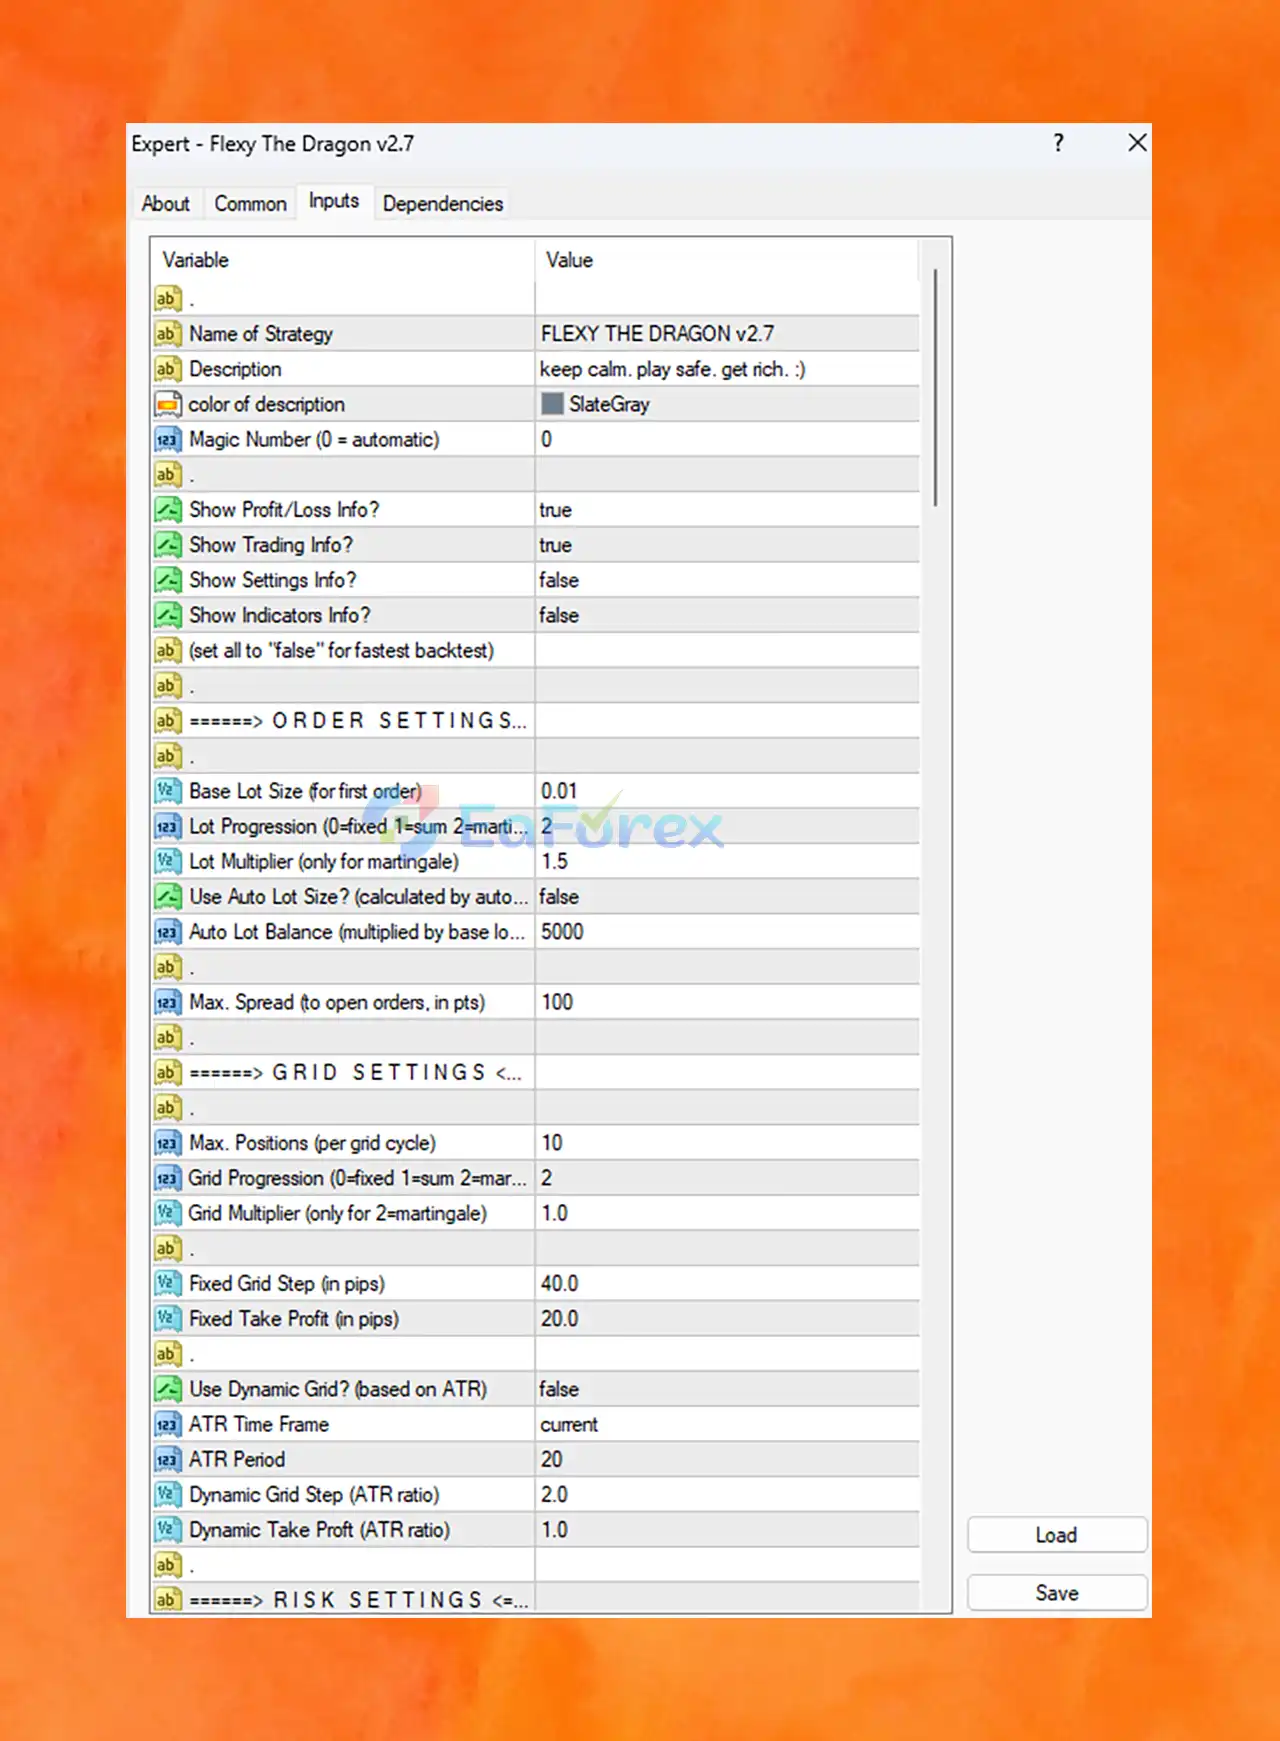
Task: Open the Dependencies tab
Action: [443, 204]
